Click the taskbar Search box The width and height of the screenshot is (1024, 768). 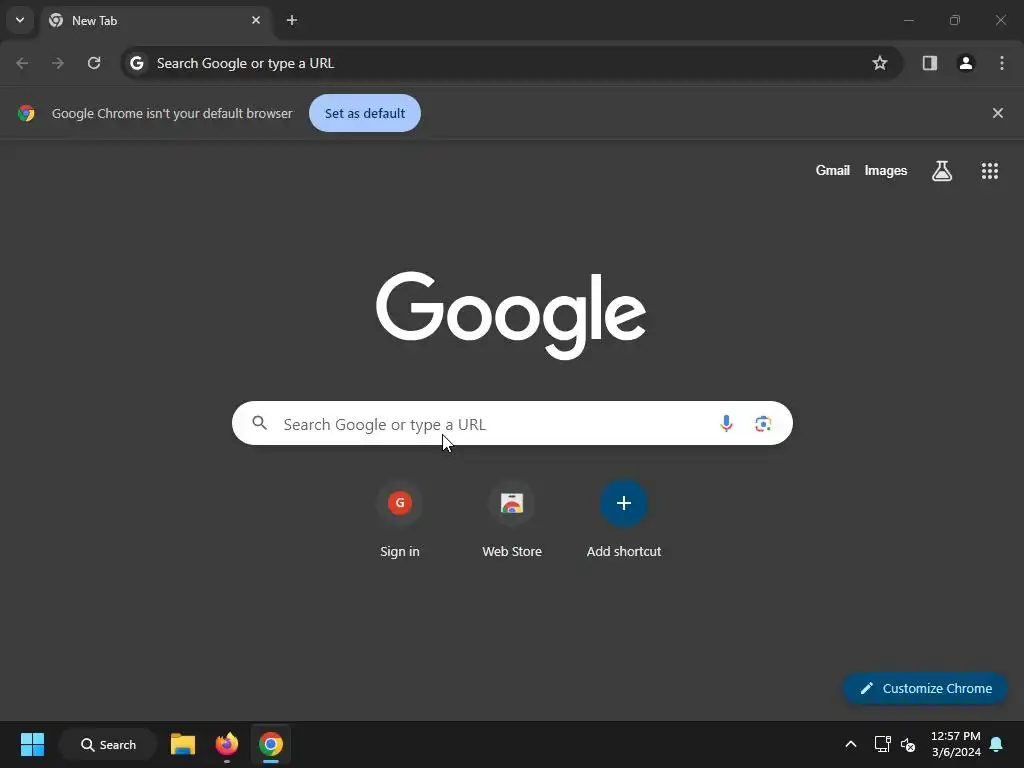tap(108, 744)
